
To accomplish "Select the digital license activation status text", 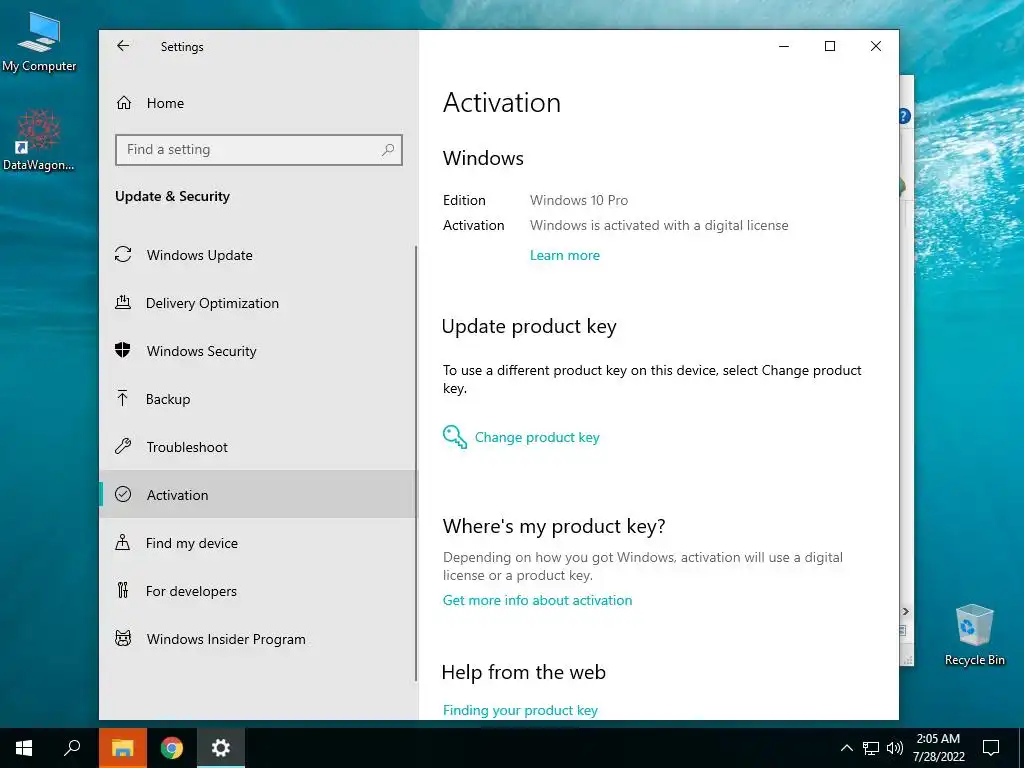I will [x=659, y=225].
